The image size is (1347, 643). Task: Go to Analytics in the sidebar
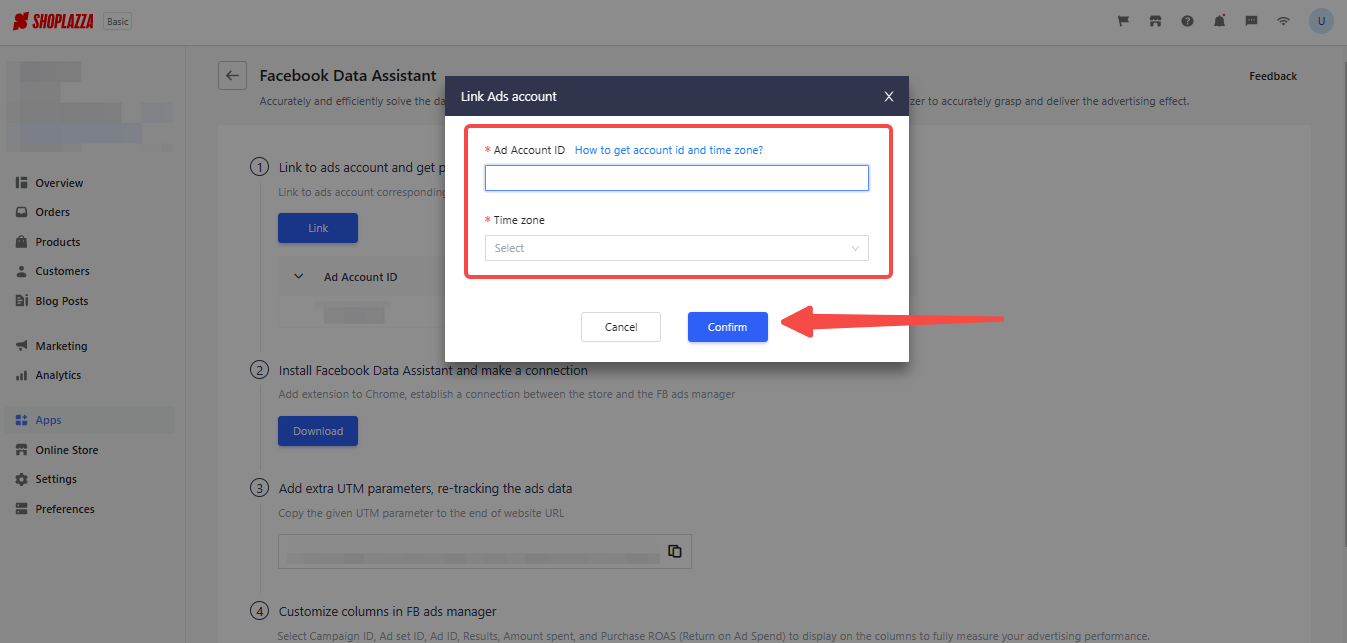[58, 375]
